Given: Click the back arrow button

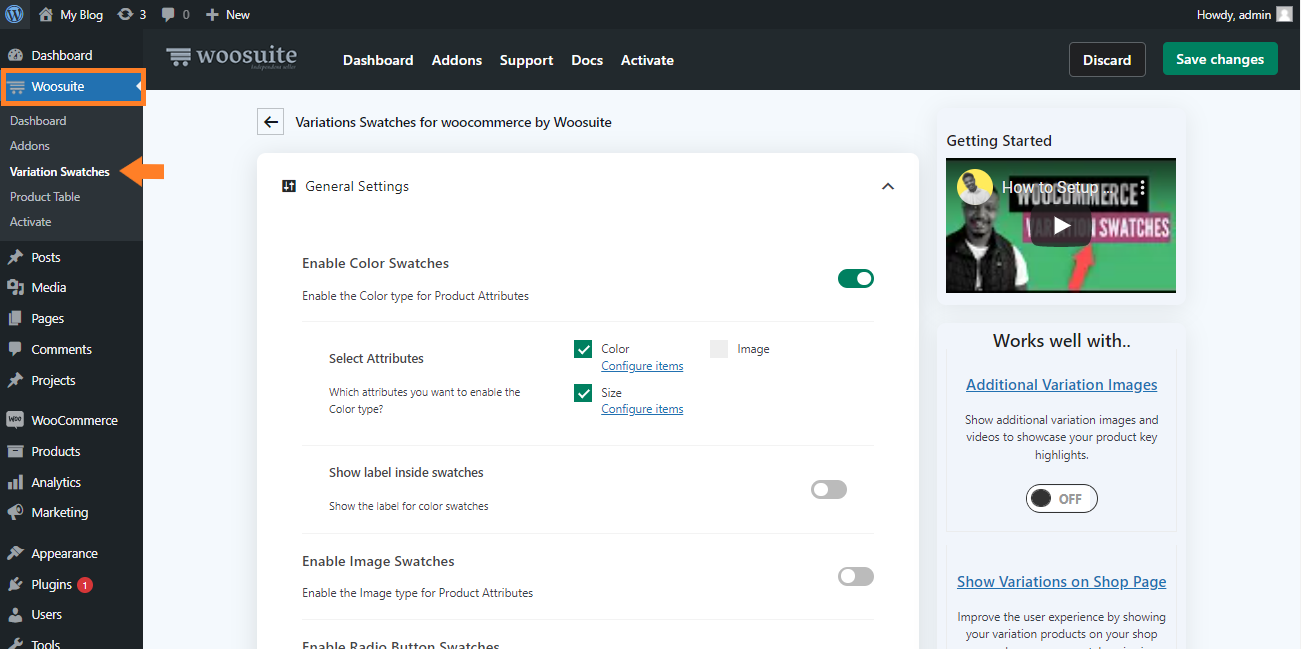Looking at the screenshot, I should coord(270,122).
